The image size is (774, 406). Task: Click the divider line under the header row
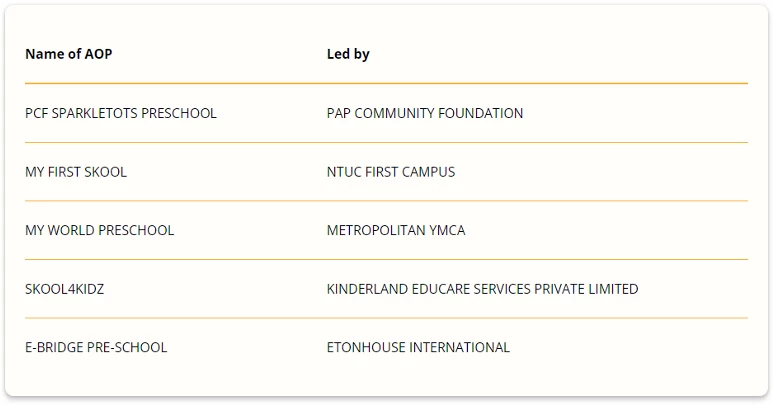pyautogui.click(x=387, y=83)
